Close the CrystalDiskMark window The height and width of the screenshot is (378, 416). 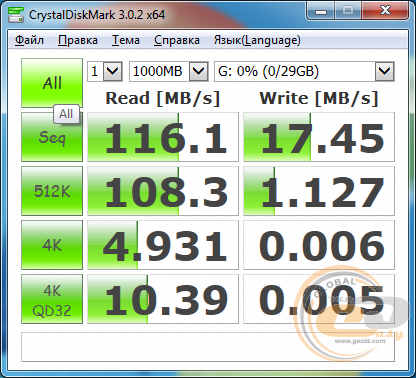click(x=385, y=11)
